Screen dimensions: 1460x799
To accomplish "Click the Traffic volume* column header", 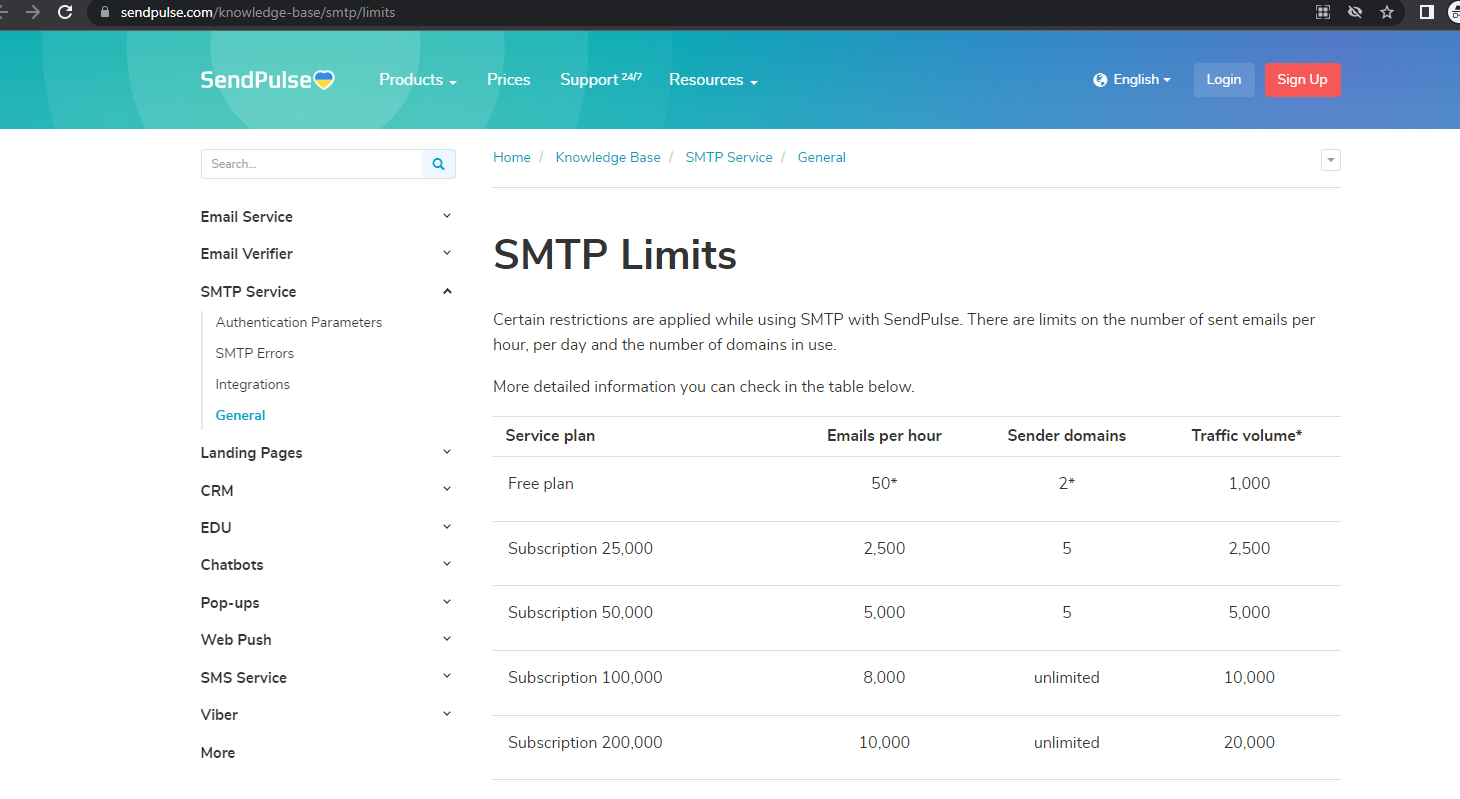I will (1247, 436).
